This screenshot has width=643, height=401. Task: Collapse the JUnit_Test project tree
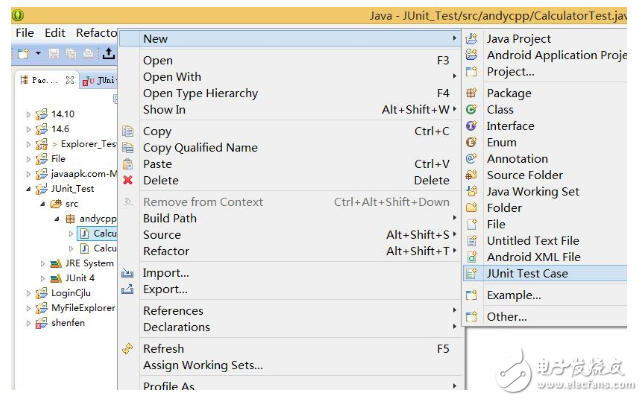29,188
